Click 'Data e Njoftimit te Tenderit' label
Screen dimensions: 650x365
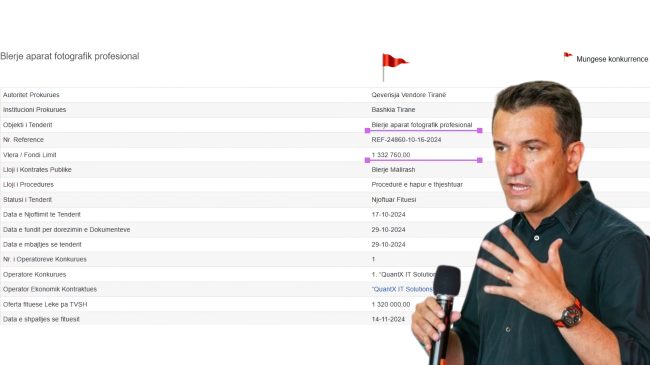pyautogui.click(x=42, y=214)
